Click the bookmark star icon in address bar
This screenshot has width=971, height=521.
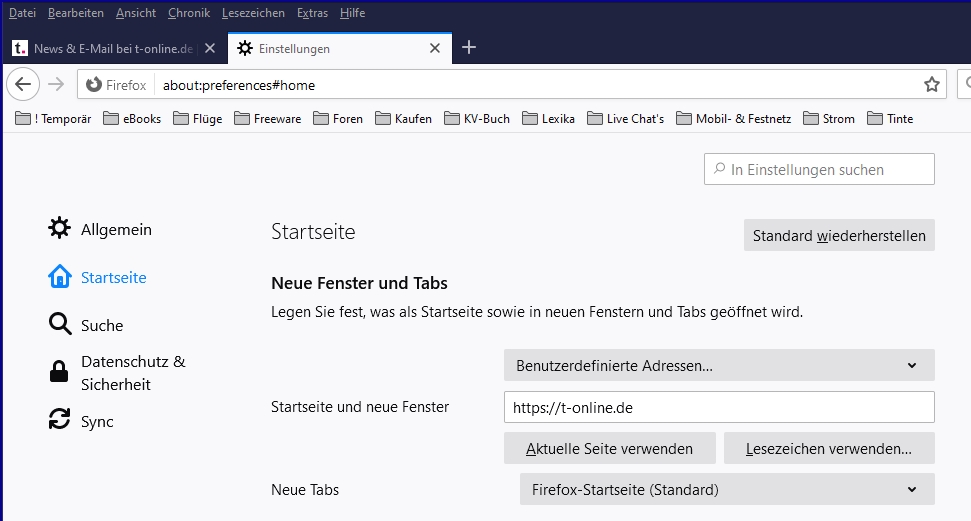(x=931, y=85)
